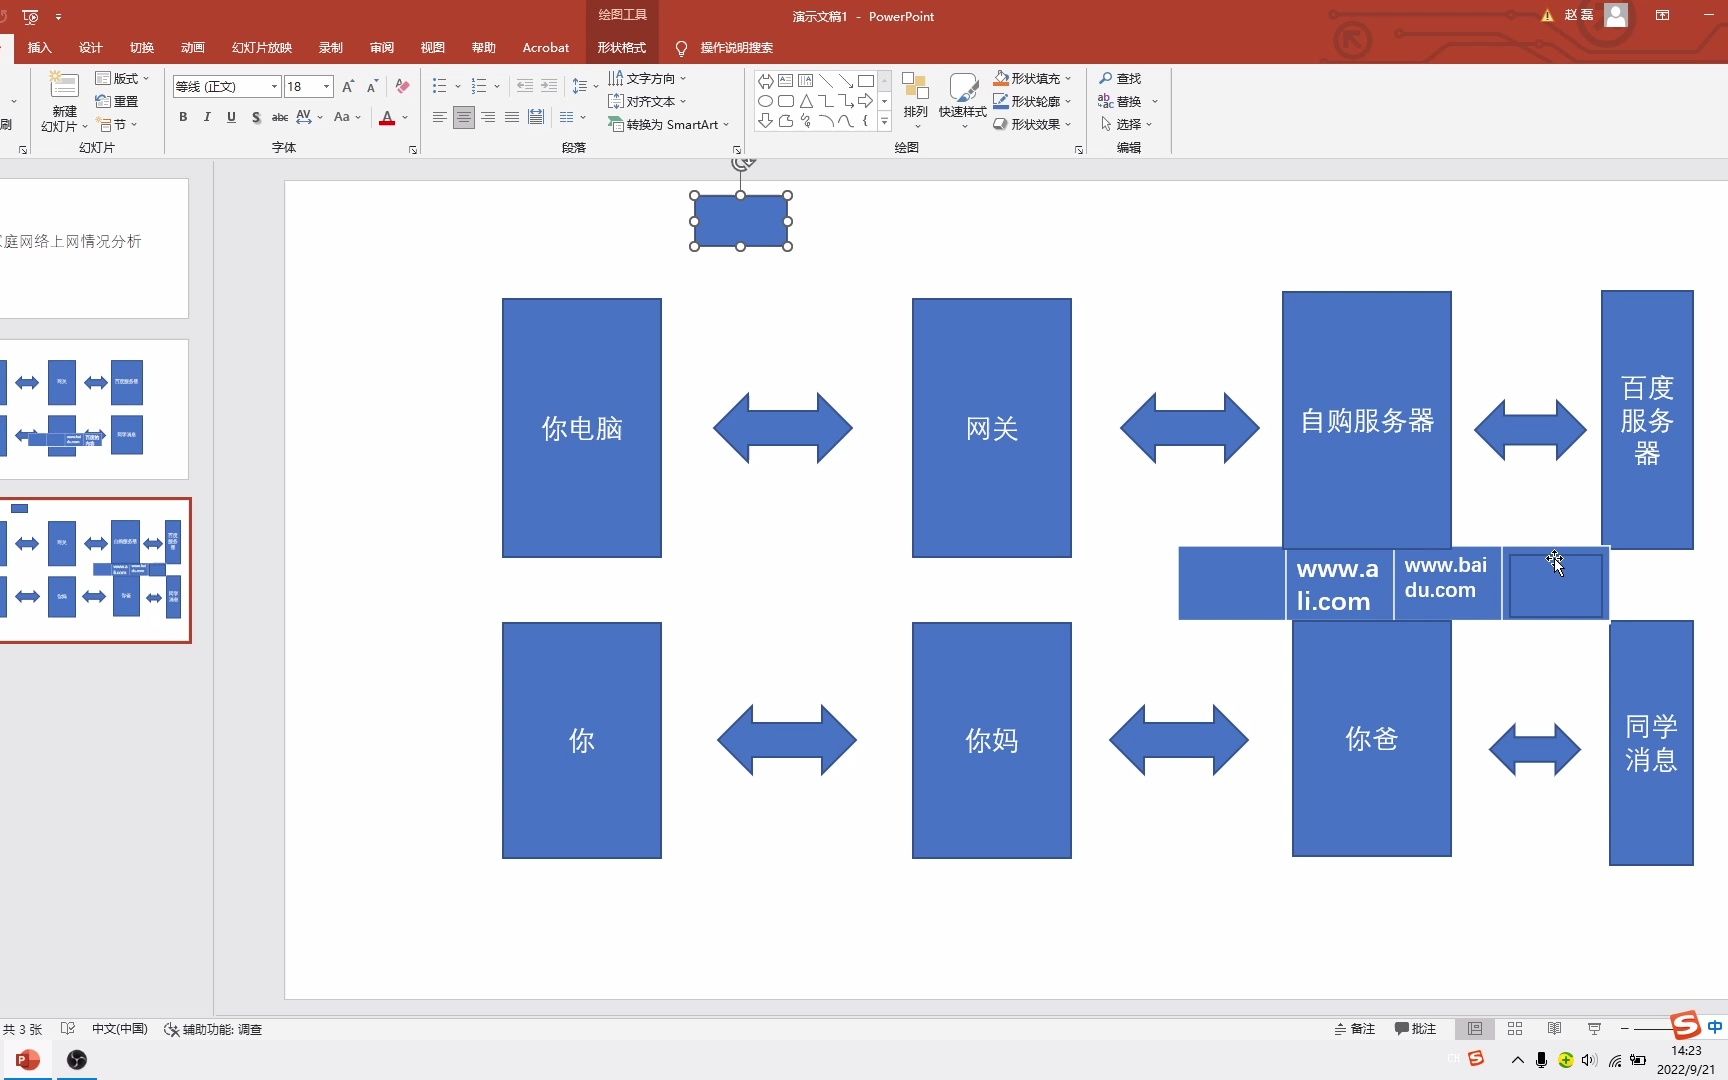This screenshot has height=1080, width=1728.
Task: Open the Change Case Aa dropdown
Action: (347, 117)
